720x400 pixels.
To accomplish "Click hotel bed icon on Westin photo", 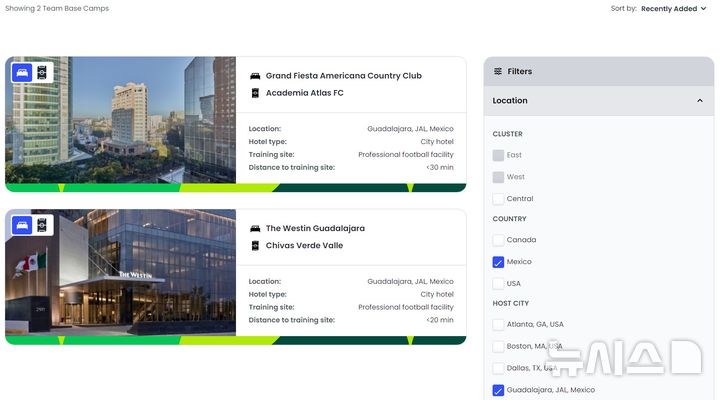I will (22, 225).
